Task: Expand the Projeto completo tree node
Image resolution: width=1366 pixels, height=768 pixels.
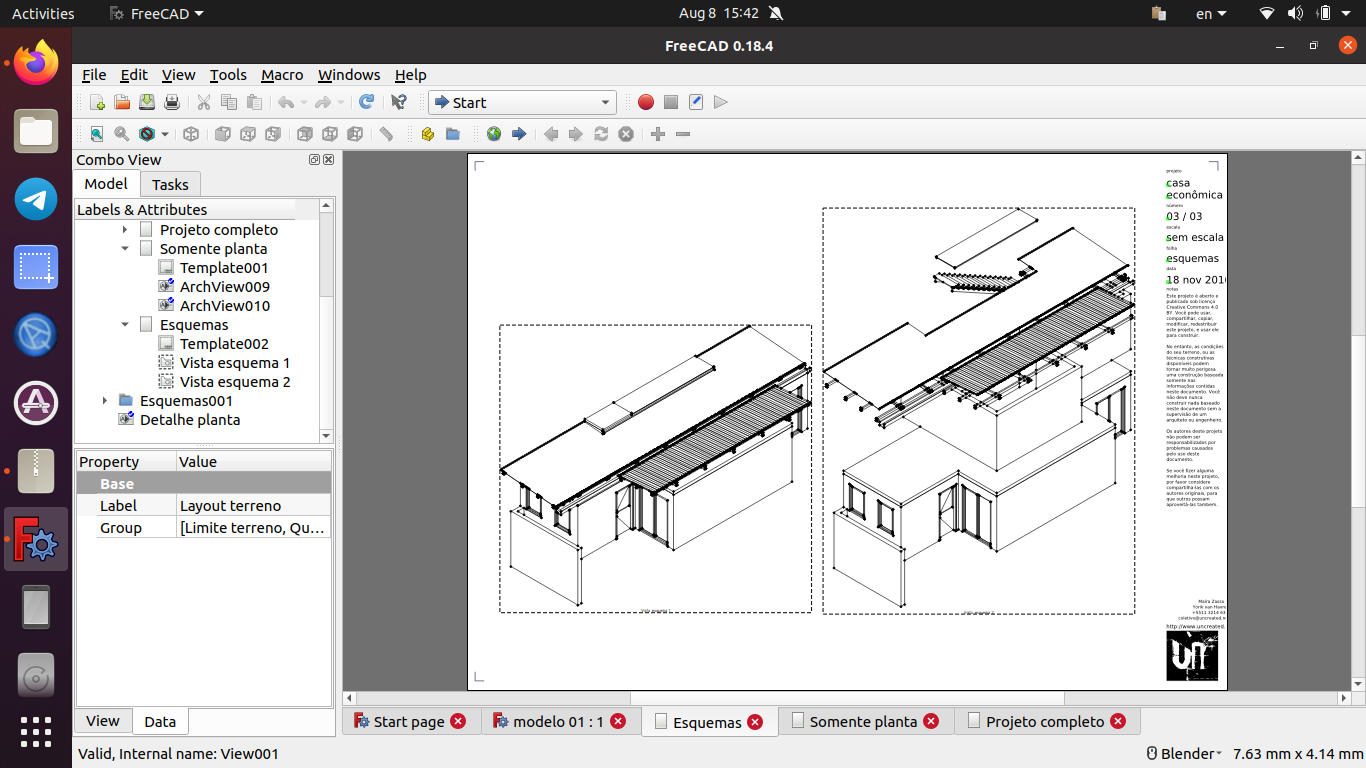Action: (125, 230)
